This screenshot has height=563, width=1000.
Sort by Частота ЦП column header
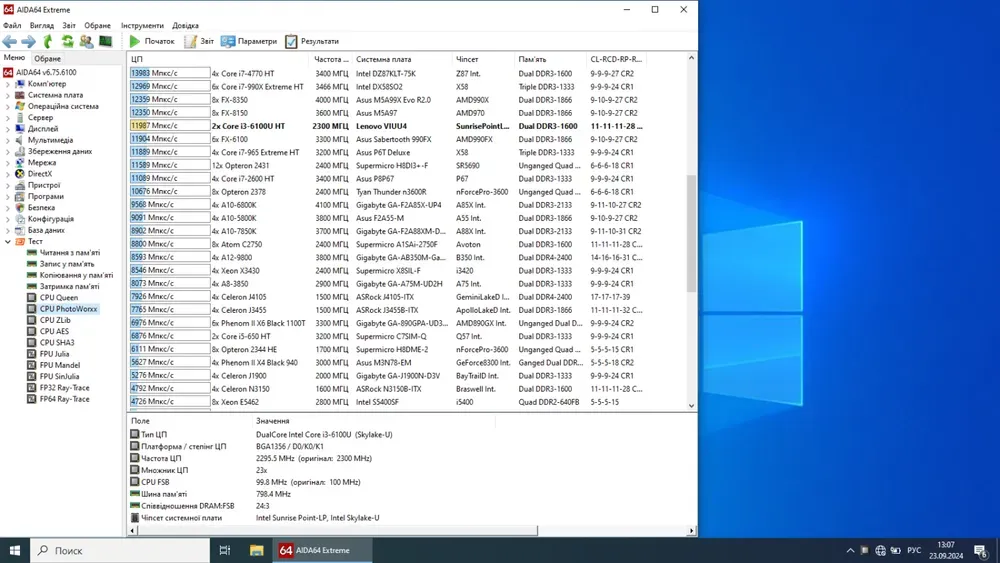coord(331,59)
